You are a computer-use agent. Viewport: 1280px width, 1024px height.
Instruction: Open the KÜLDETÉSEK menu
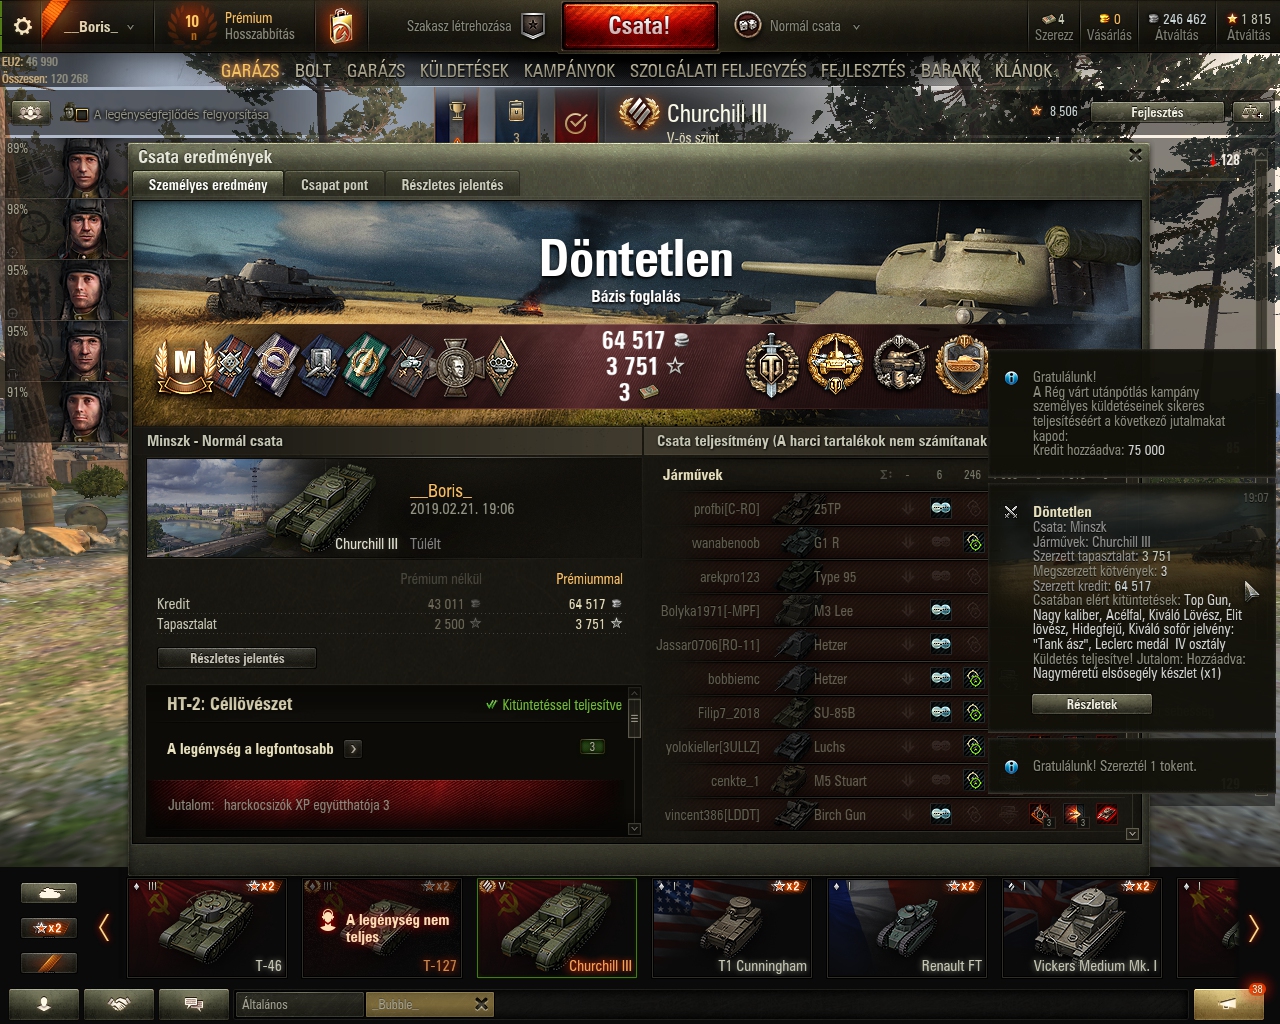[x=464, y=71]
